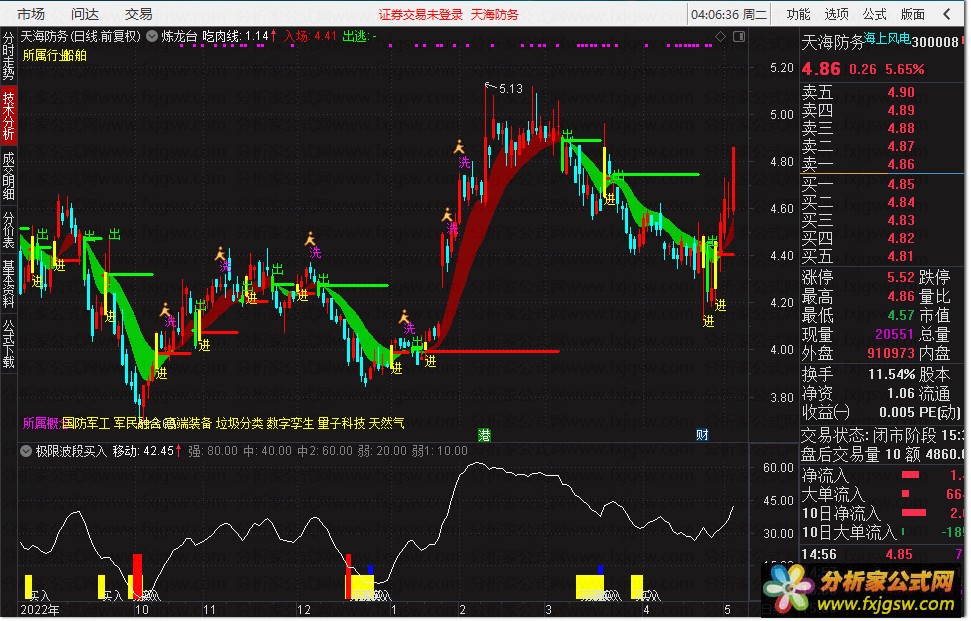Click the 极限波段买入 sub-chart title

[71, 451]
